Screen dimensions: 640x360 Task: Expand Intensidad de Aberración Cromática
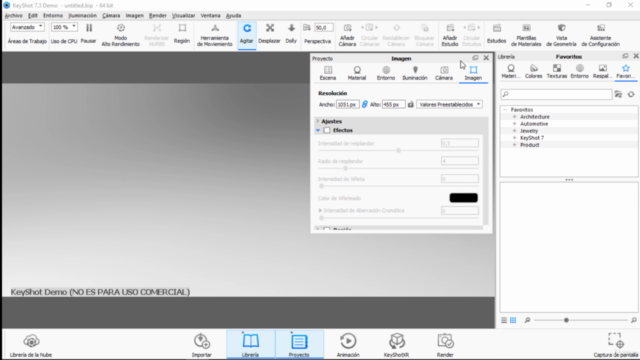pos(320,211)
